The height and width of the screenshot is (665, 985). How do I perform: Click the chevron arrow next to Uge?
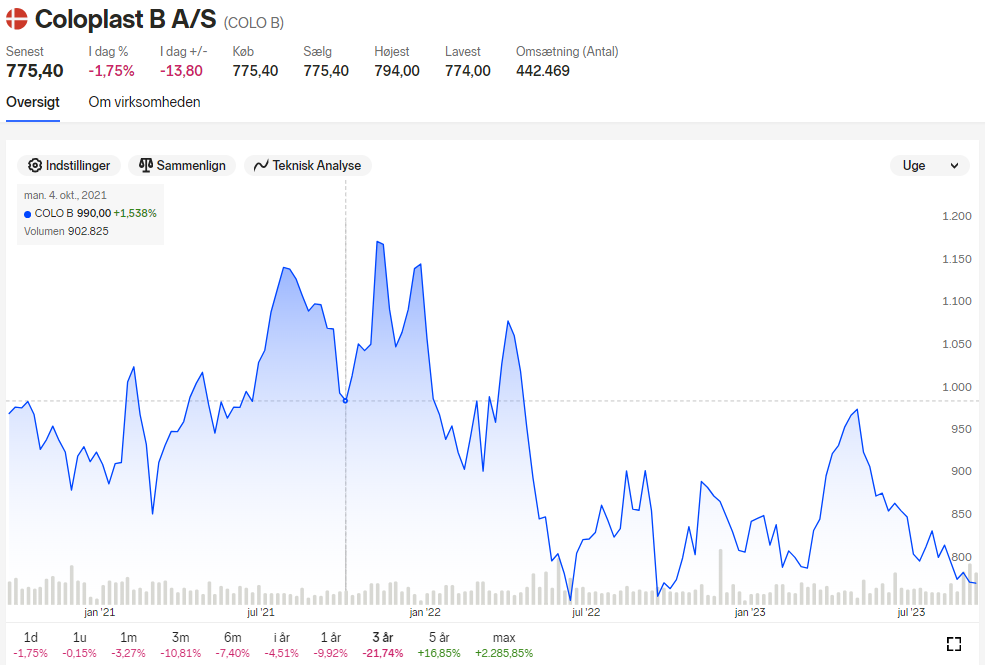[954, 166]
